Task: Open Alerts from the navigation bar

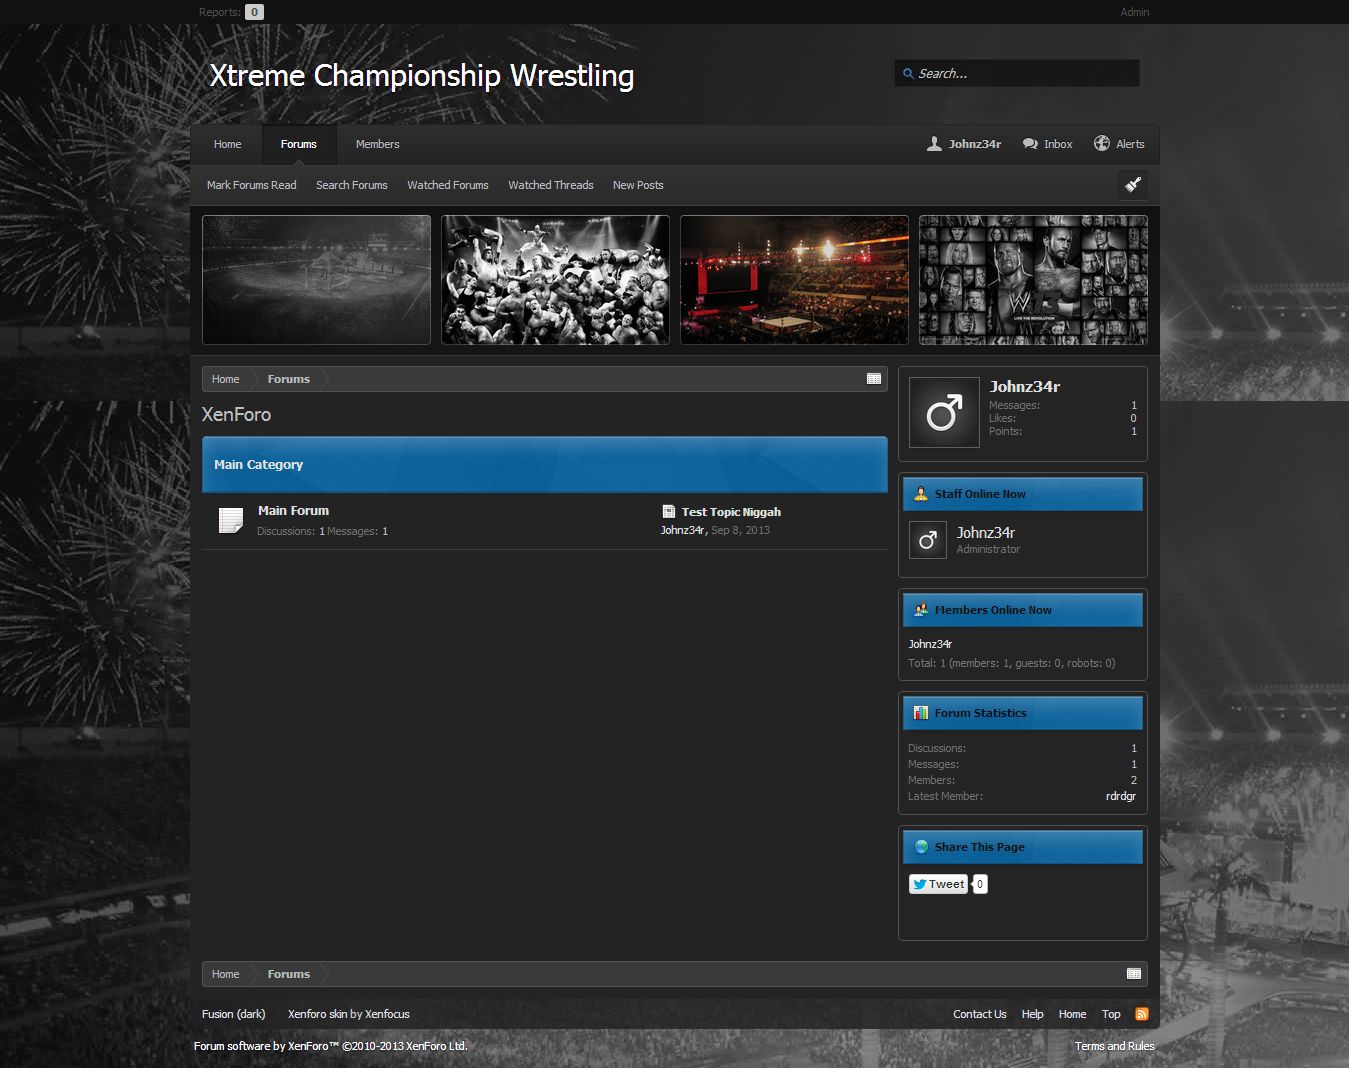Action: tap(1119, 144)
